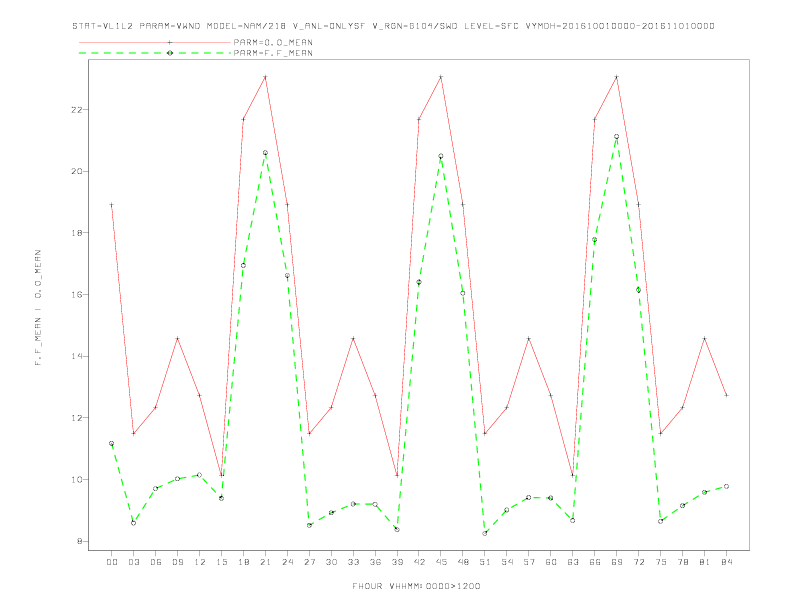The height and width of the screenshot is (612, 792).
Task: Click x-axis tick label 57
Action: click(529, 562)
